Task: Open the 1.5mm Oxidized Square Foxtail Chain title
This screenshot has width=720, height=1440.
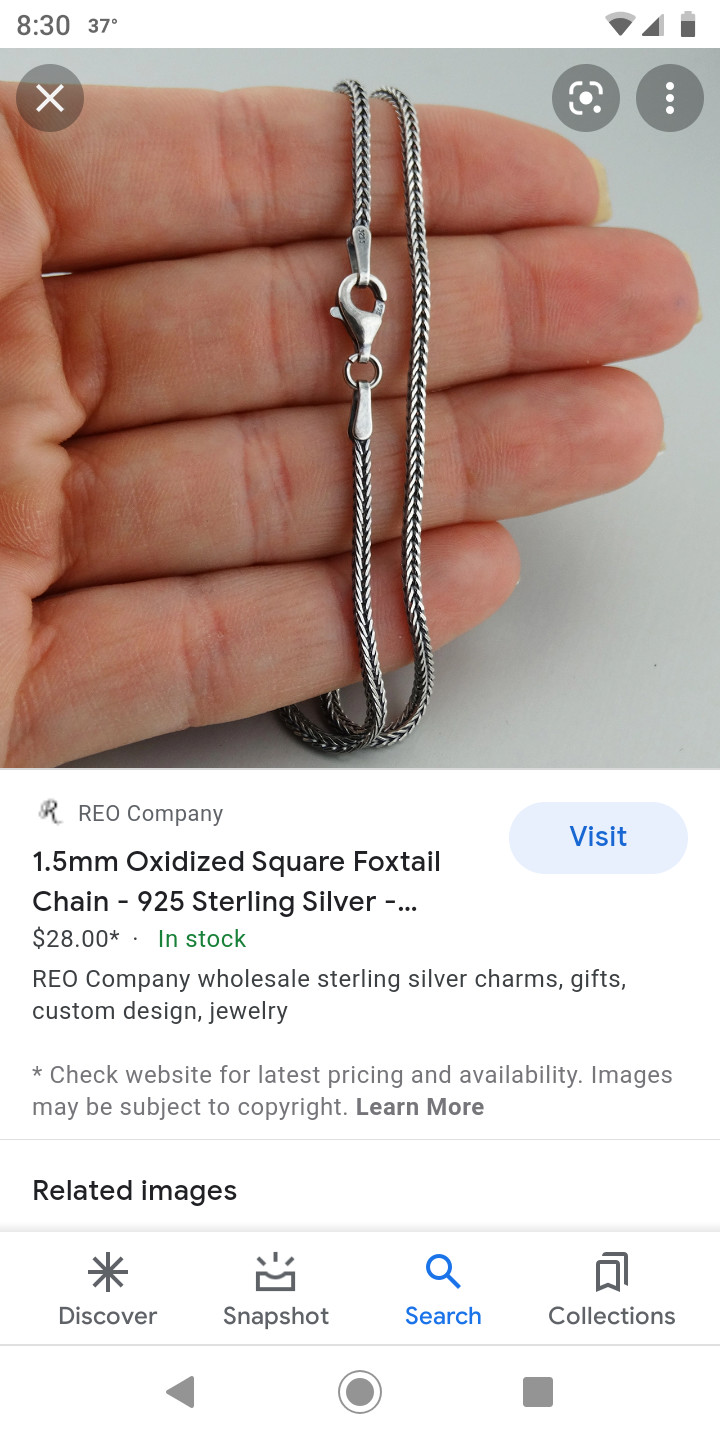Action: [x=236, y=881]
